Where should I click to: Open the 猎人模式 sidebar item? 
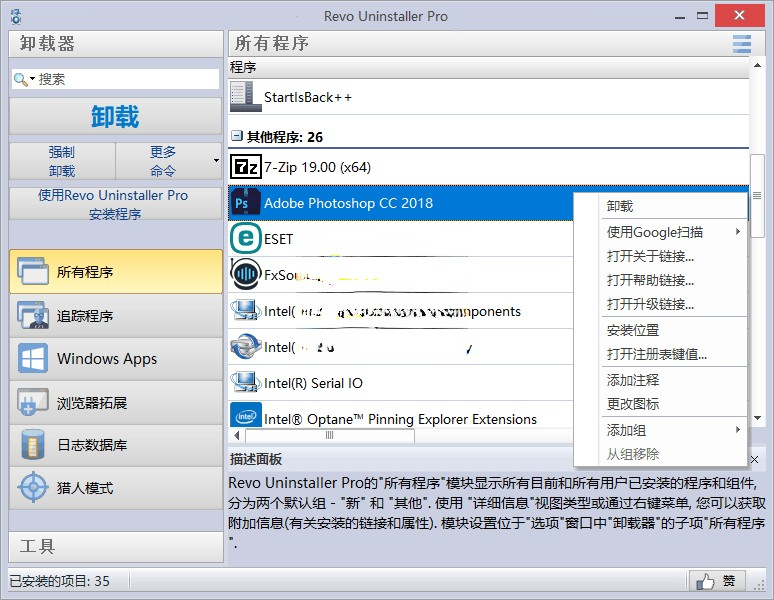click(x=116, y=488)
